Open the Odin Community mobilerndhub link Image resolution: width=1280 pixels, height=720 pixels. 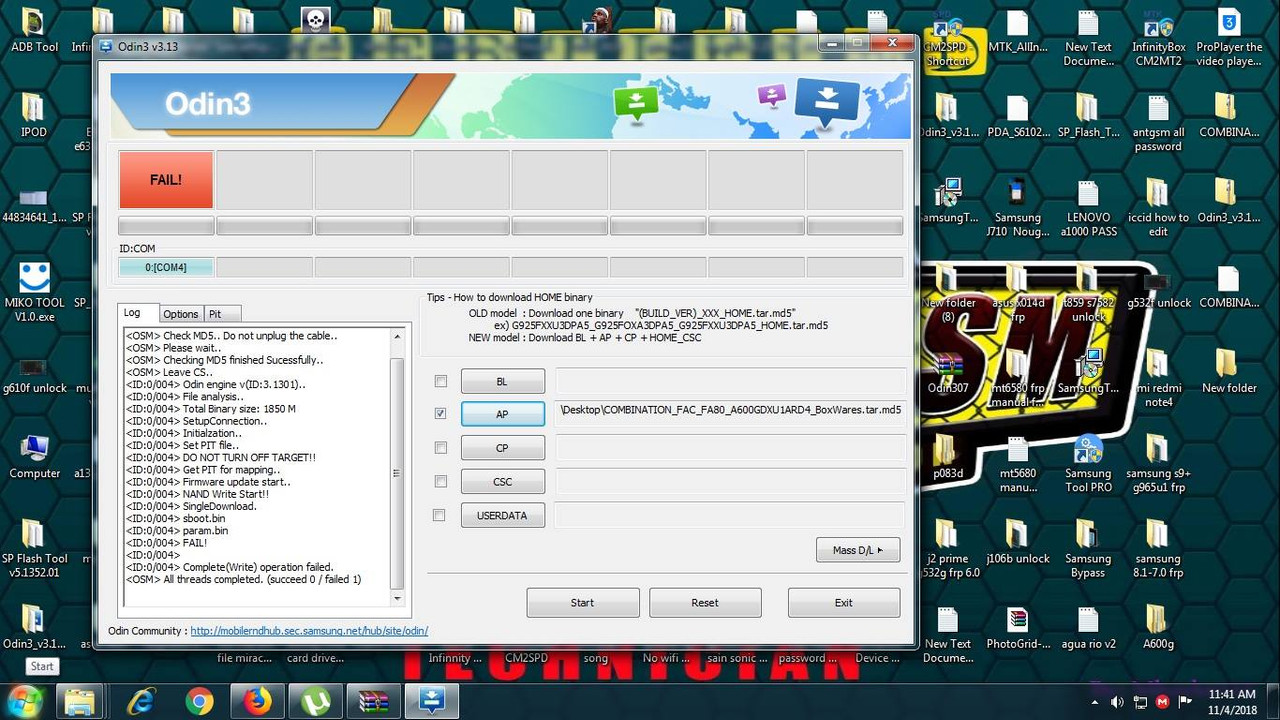coord(309,631)
